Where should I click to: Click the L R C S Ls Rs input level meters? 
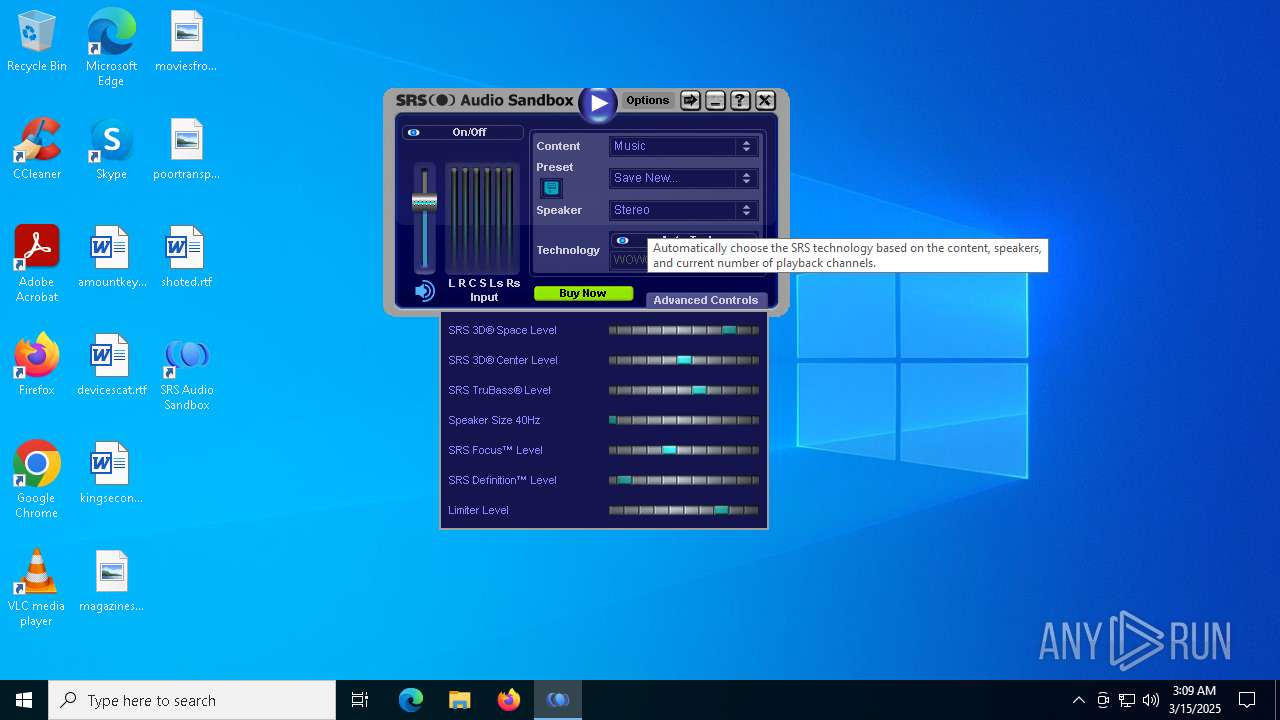click(x=483, y=219)
